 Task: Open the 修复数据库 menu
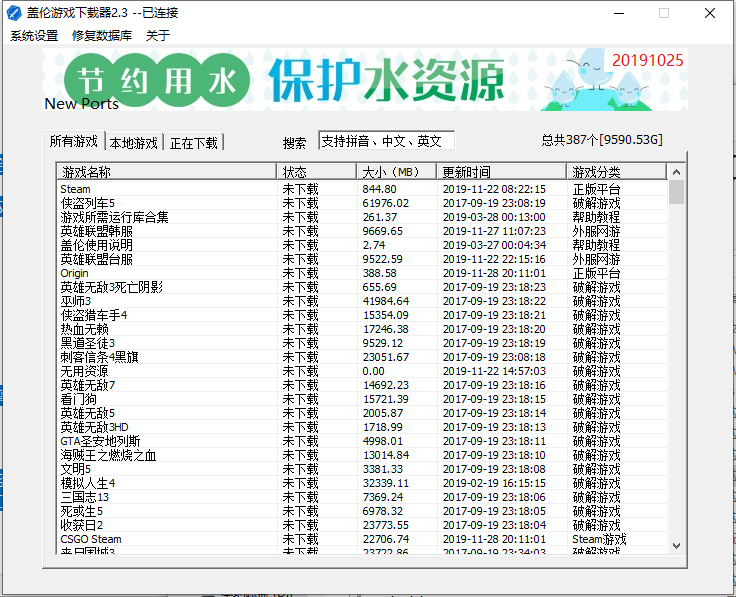(102, 35)
